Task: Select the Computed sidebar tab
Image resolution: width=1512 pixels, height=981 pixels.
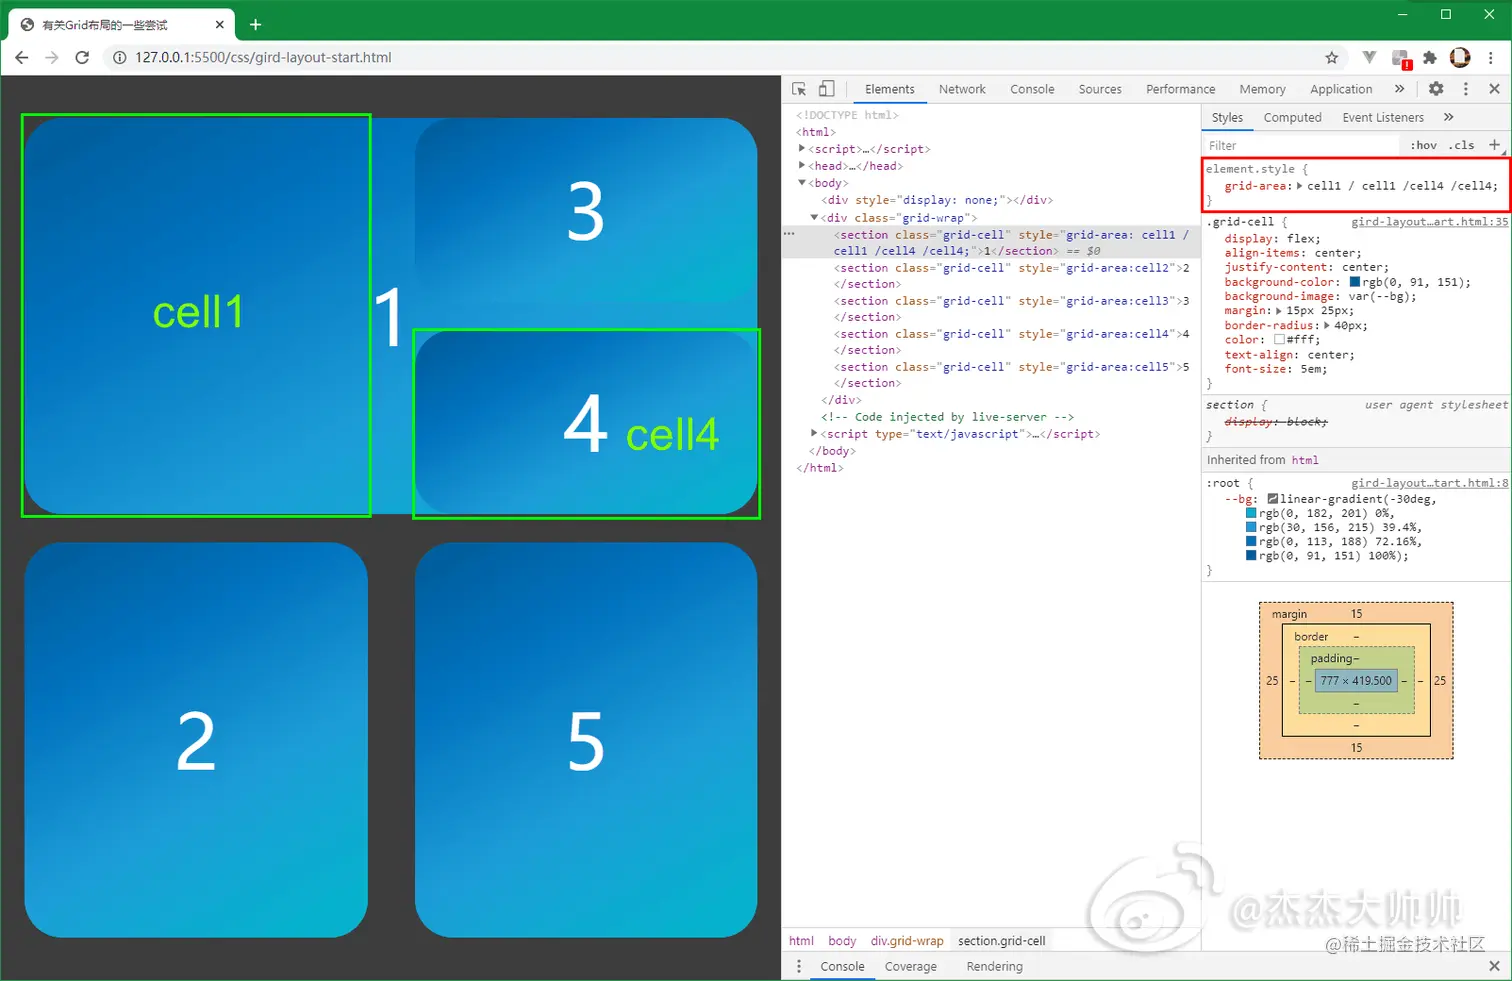Action: click(1292, 117)
